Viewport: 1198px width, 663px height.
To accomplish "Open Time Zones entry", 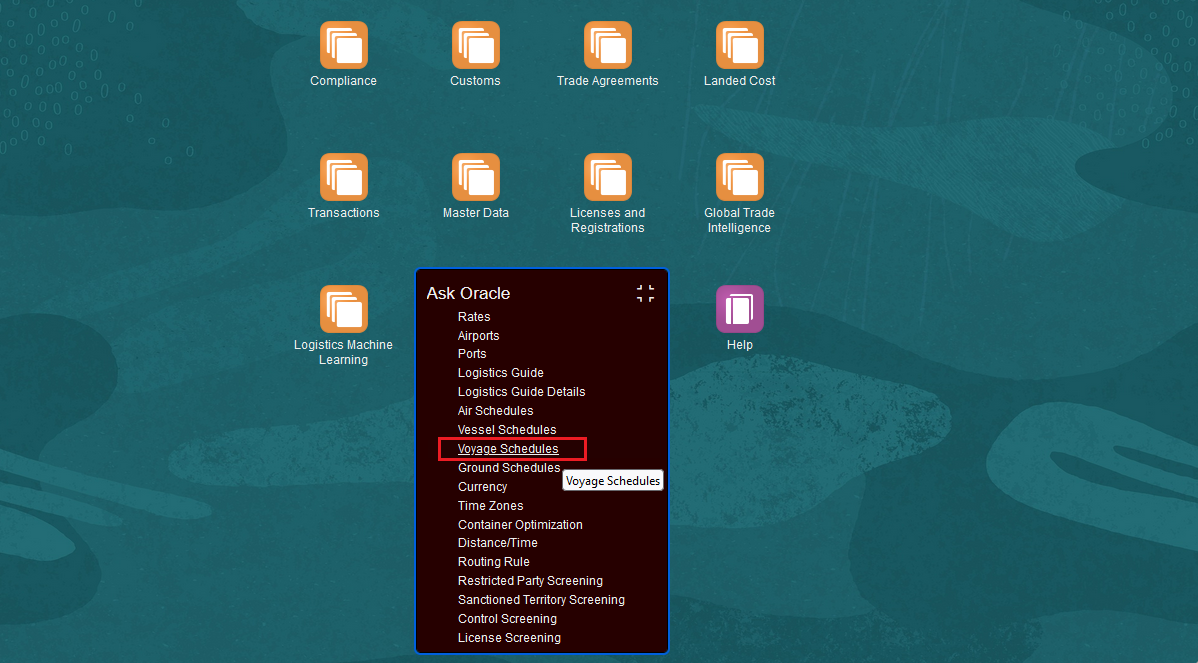I will pos(491,506).
